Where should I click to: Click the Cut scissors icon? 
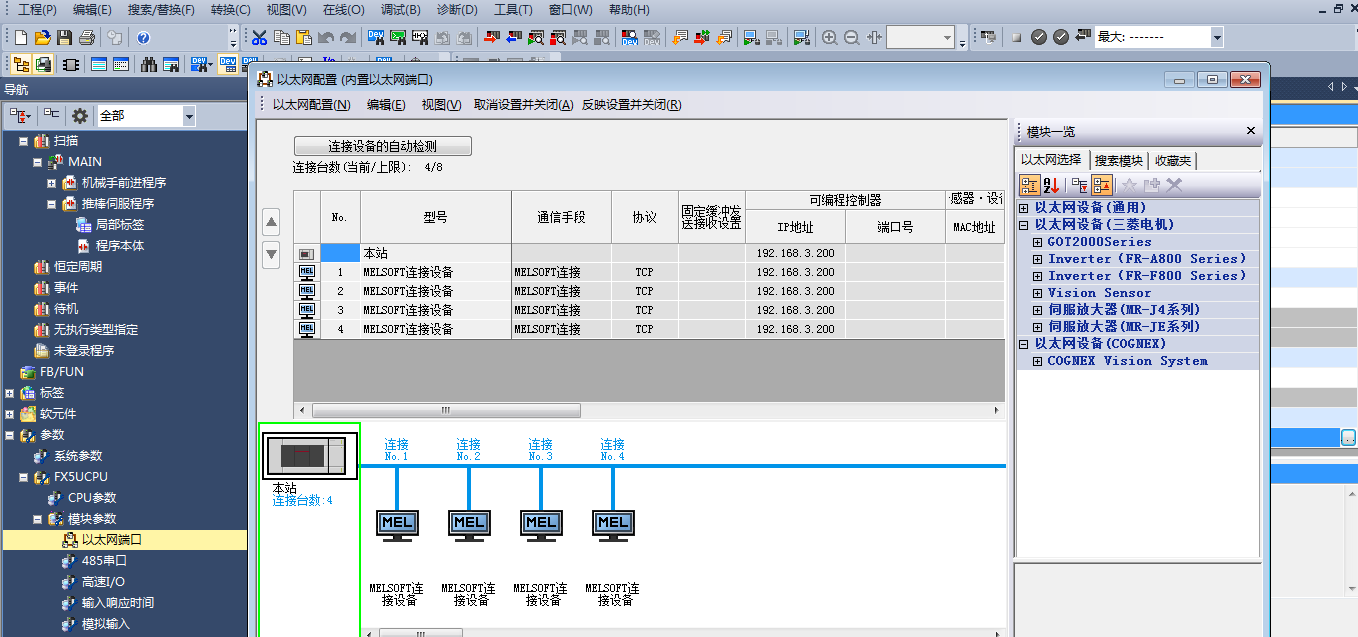tap(259, 38)
